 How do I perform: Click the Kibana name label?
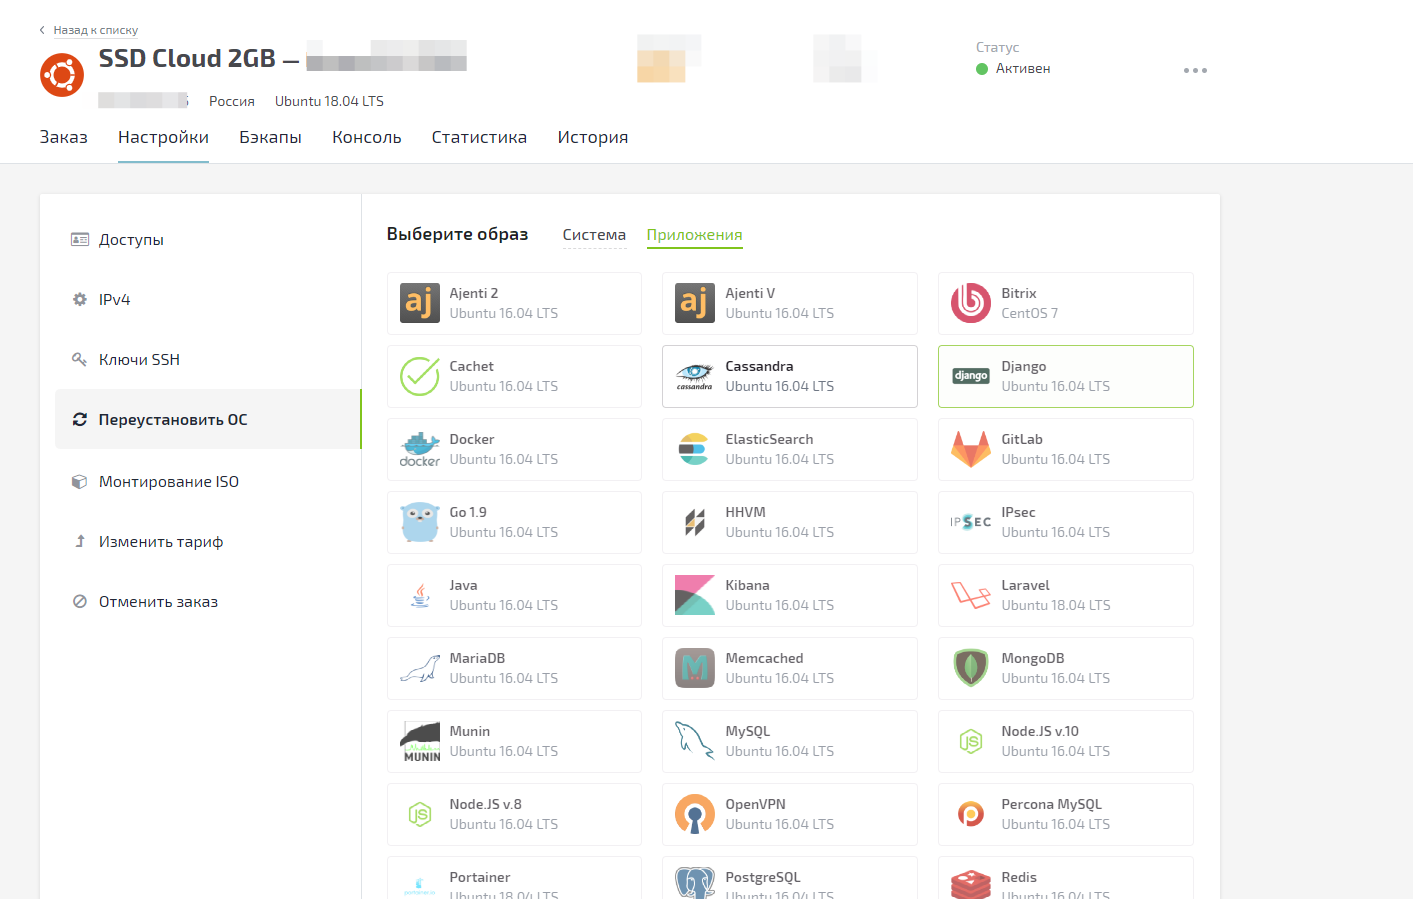click(x=748, y=585)
